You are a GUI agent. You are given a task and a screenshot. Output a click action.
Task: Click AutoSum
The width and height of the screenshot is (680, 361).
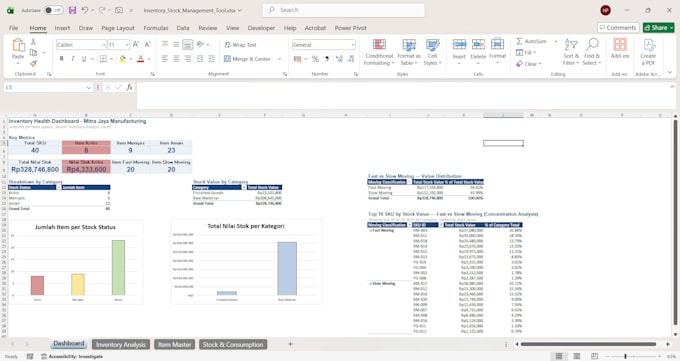[x=532, y=41]
